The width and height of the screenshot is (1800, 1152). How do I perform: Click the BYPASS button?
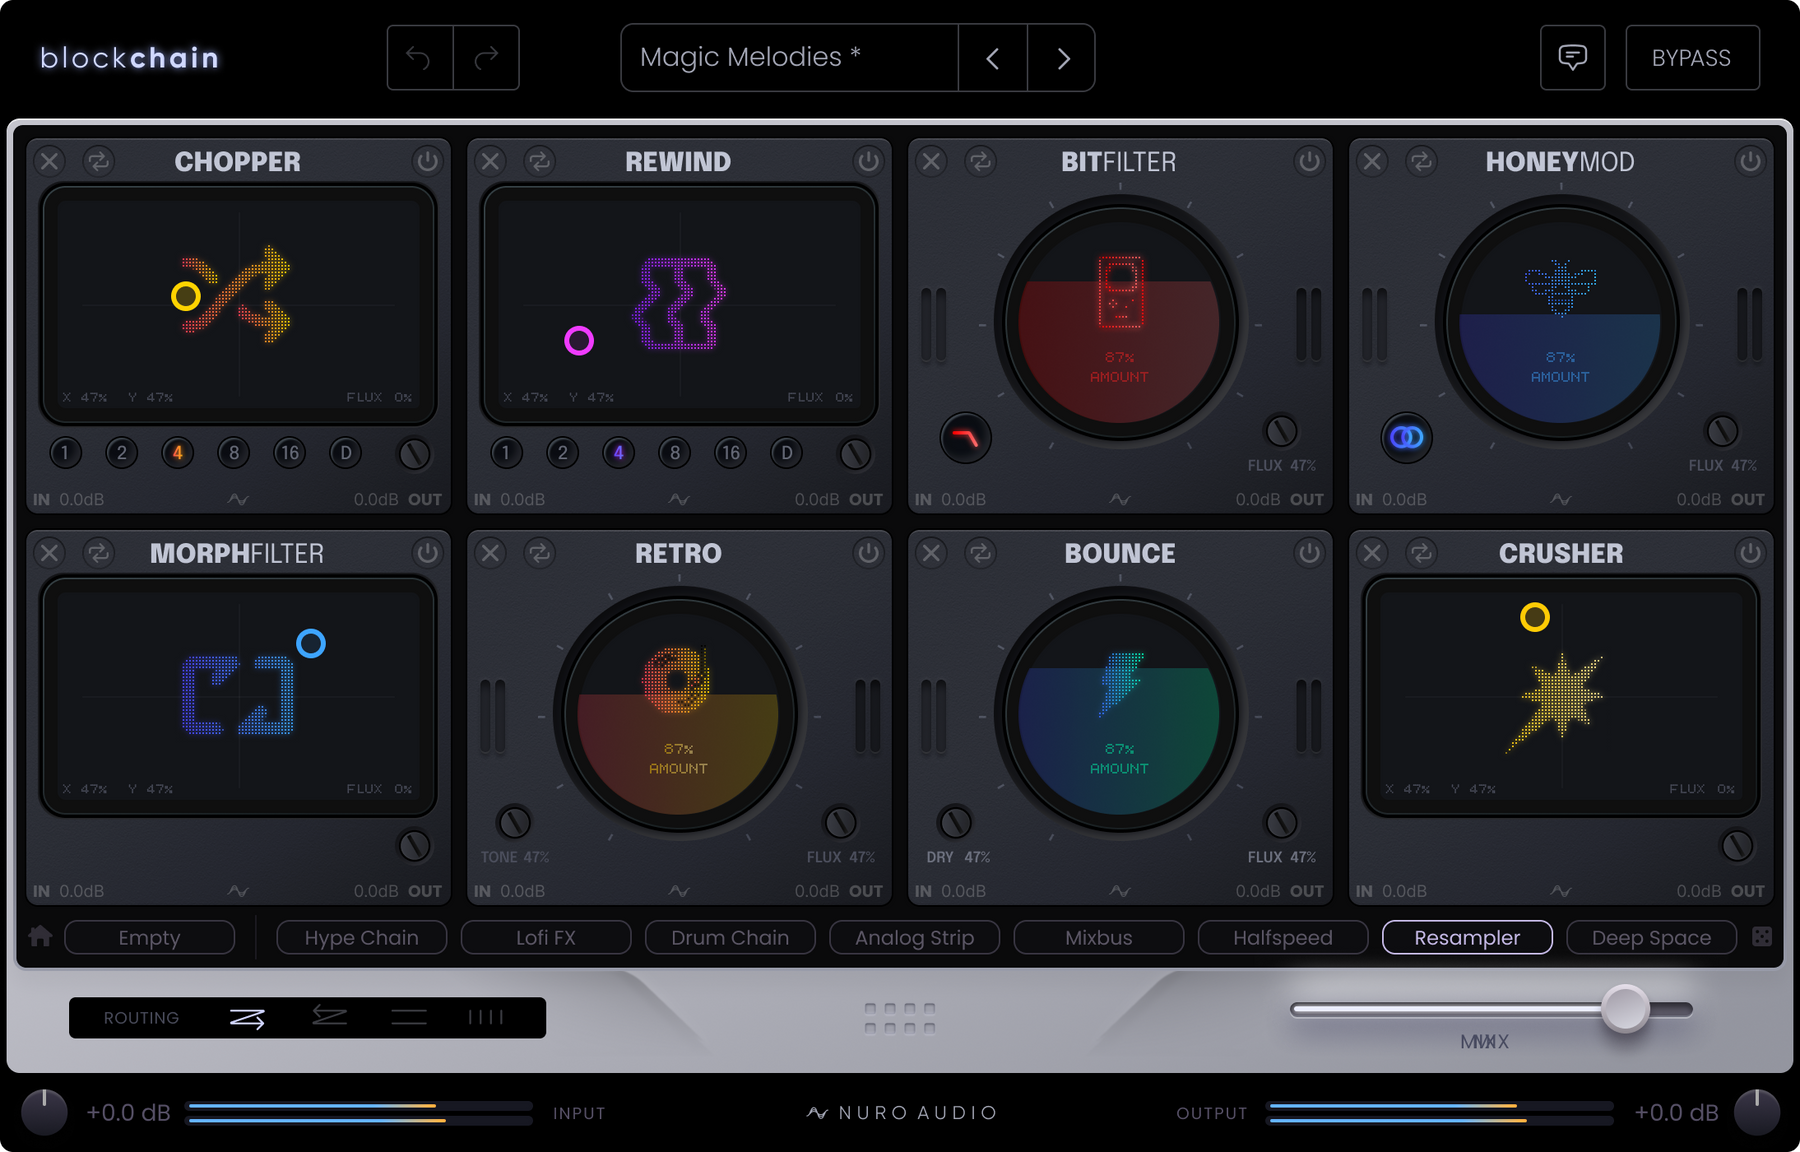(x=1692, y=58)
